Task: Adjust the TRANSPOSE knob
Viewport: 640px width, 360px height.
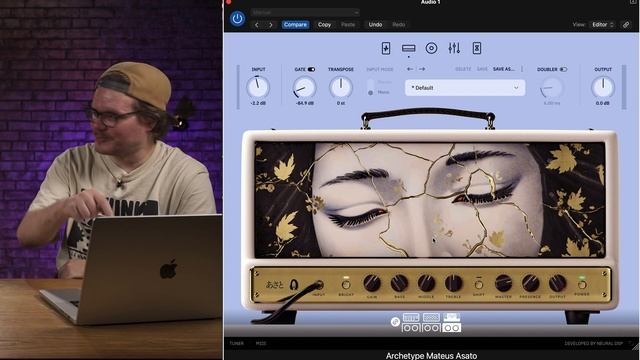Action: point(341,87)
